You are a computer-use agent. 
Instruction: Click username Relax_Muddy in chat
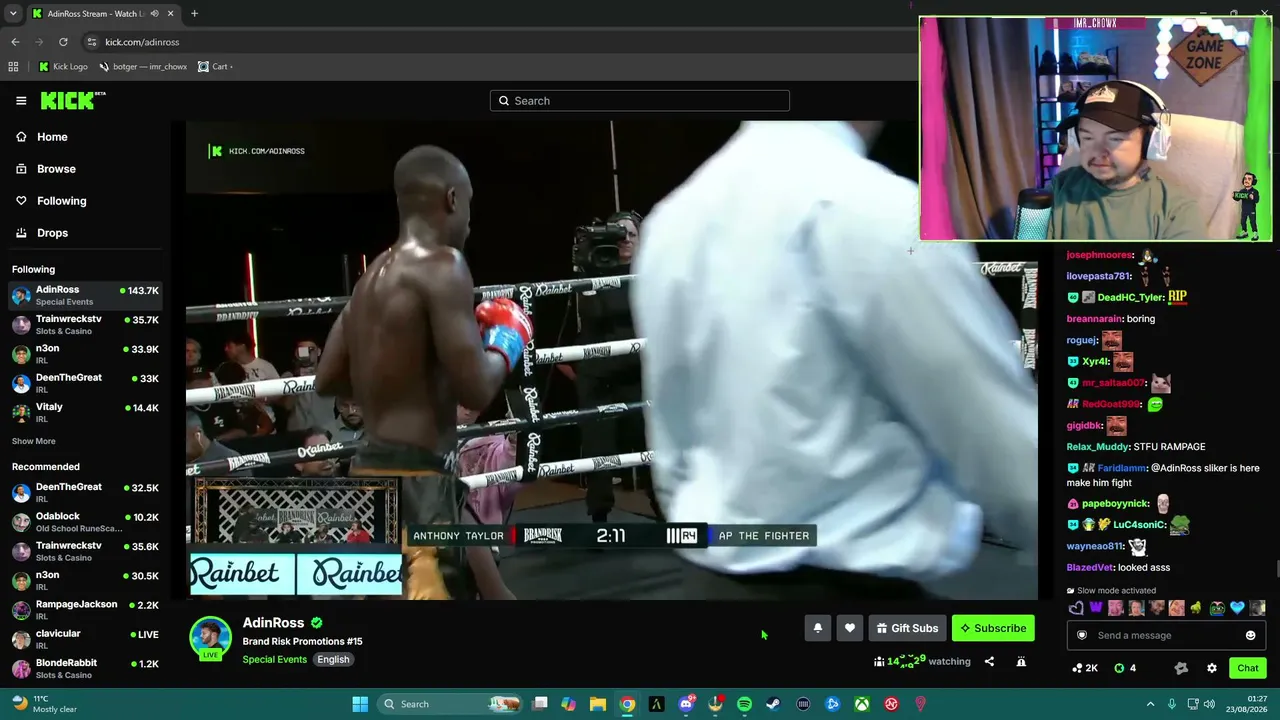coord(1097,447)
